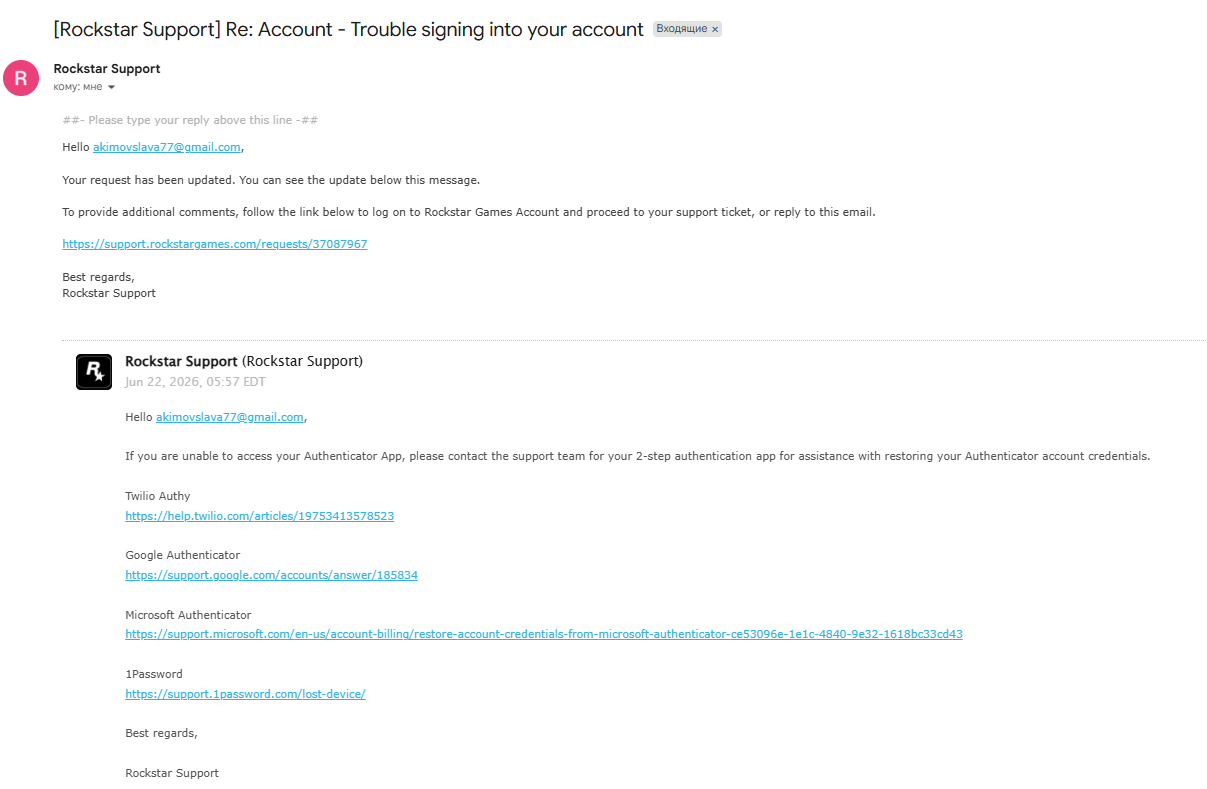
Task: Remove the Входящие label with its x
Action: (715, 30)
